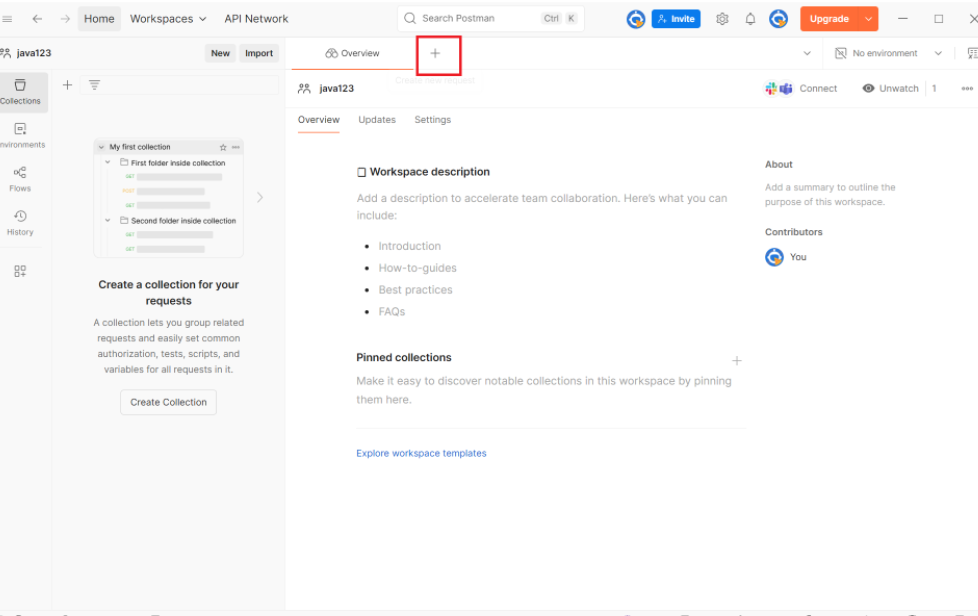Screen dimensions: 978x616
Task: Click the Introduction bullet item
Action: click(x=409, y=246)
